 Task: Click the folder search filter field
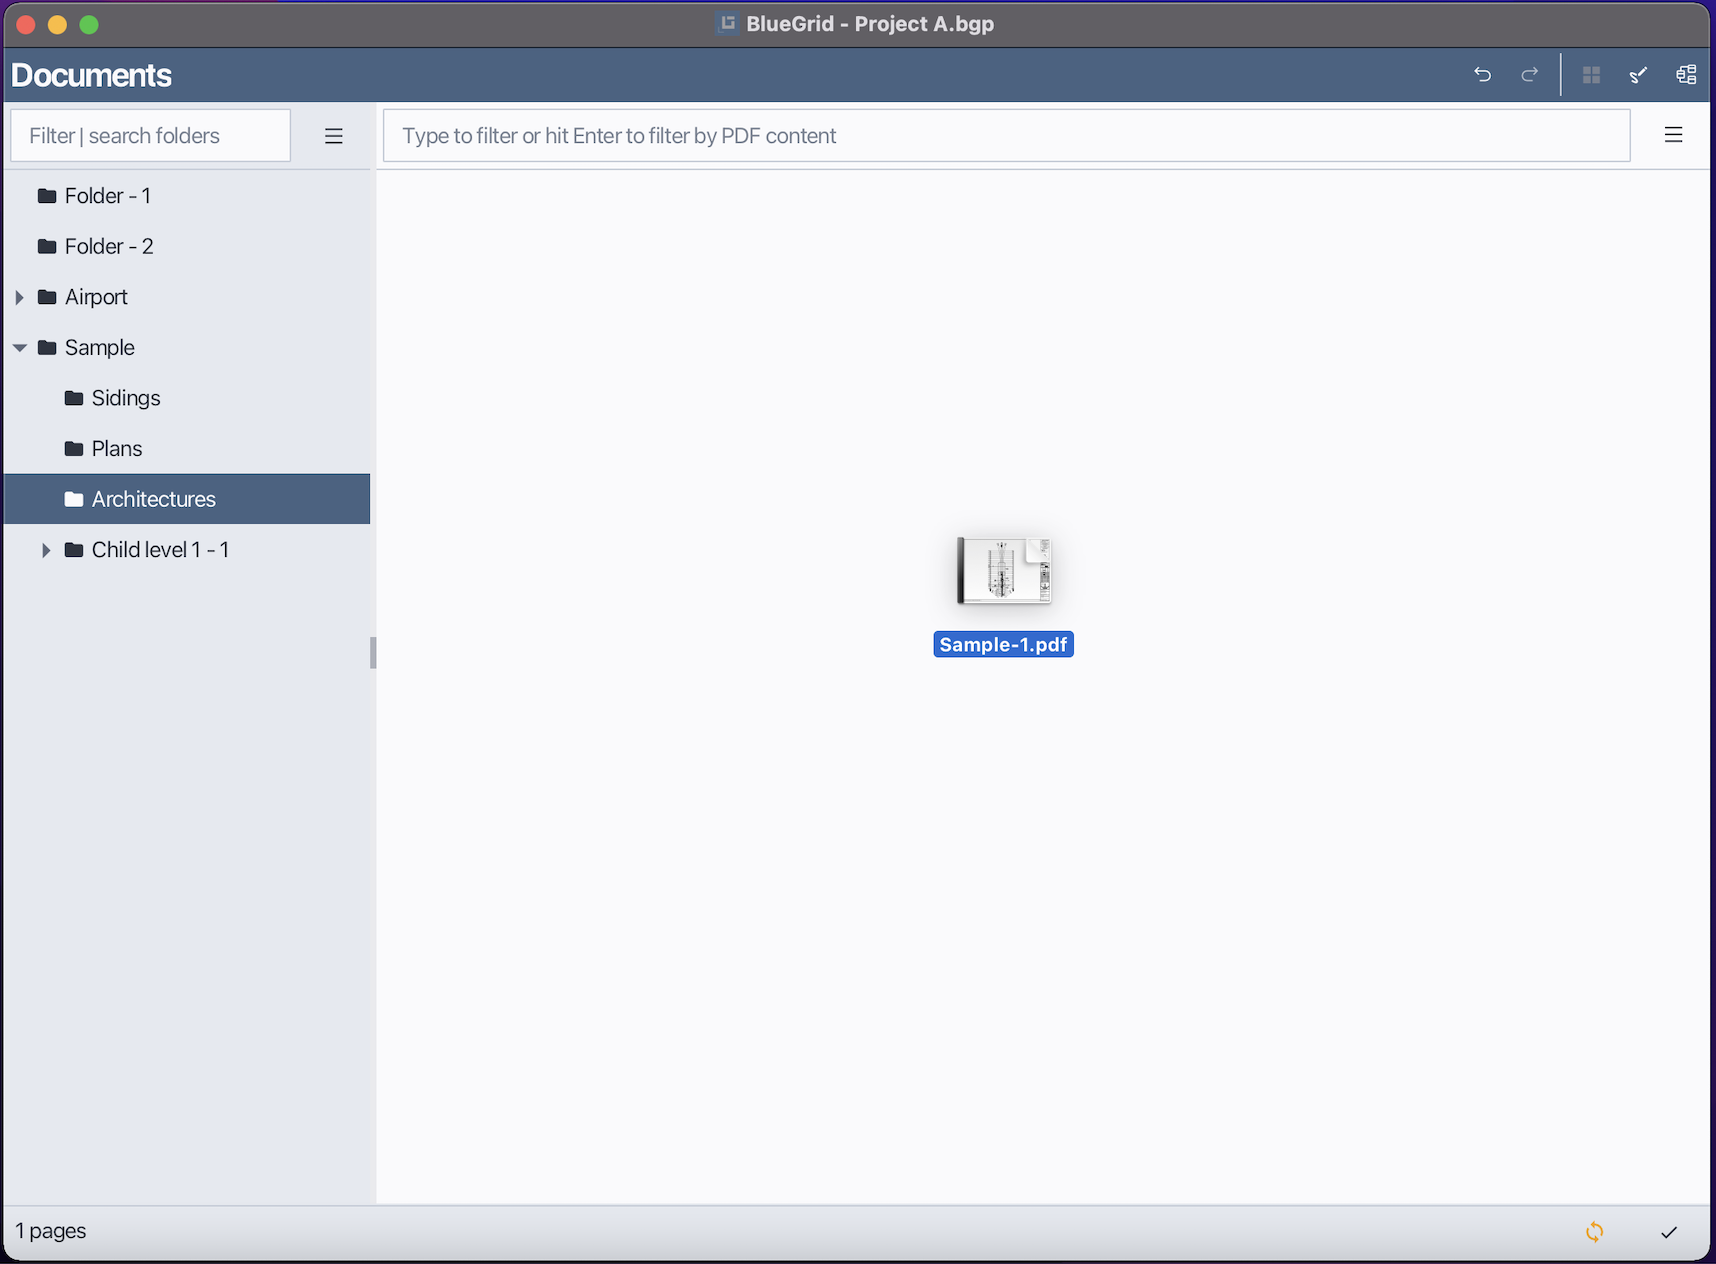(150, 135)
